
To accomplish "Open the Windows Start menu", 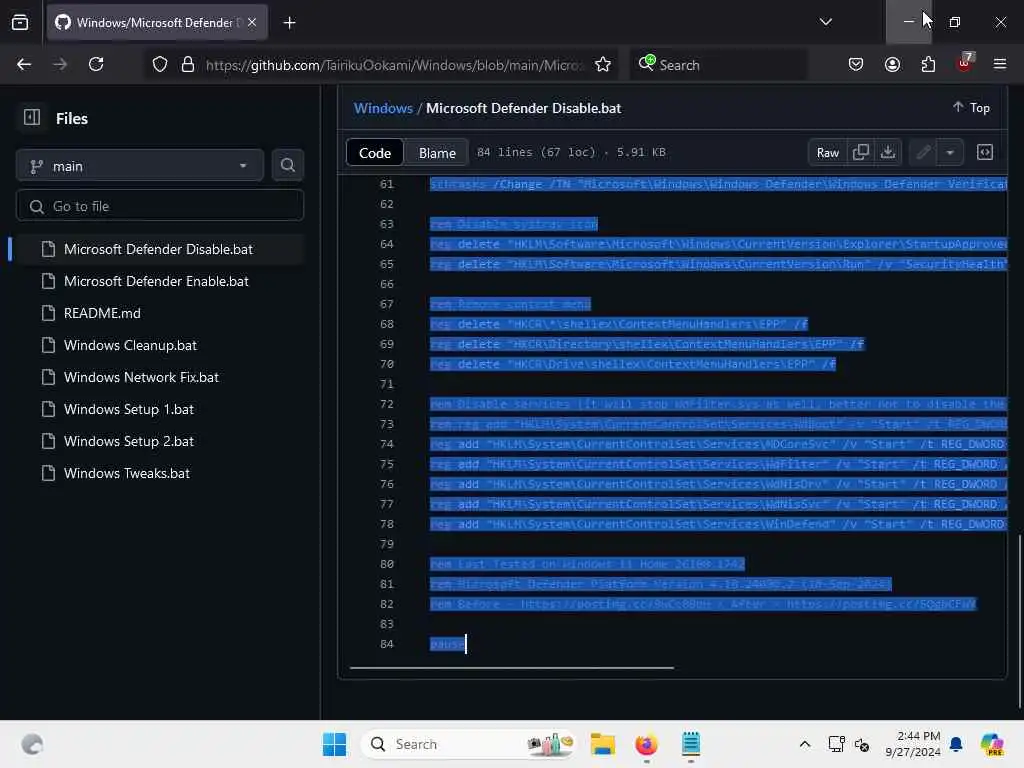I will (334, 744).
